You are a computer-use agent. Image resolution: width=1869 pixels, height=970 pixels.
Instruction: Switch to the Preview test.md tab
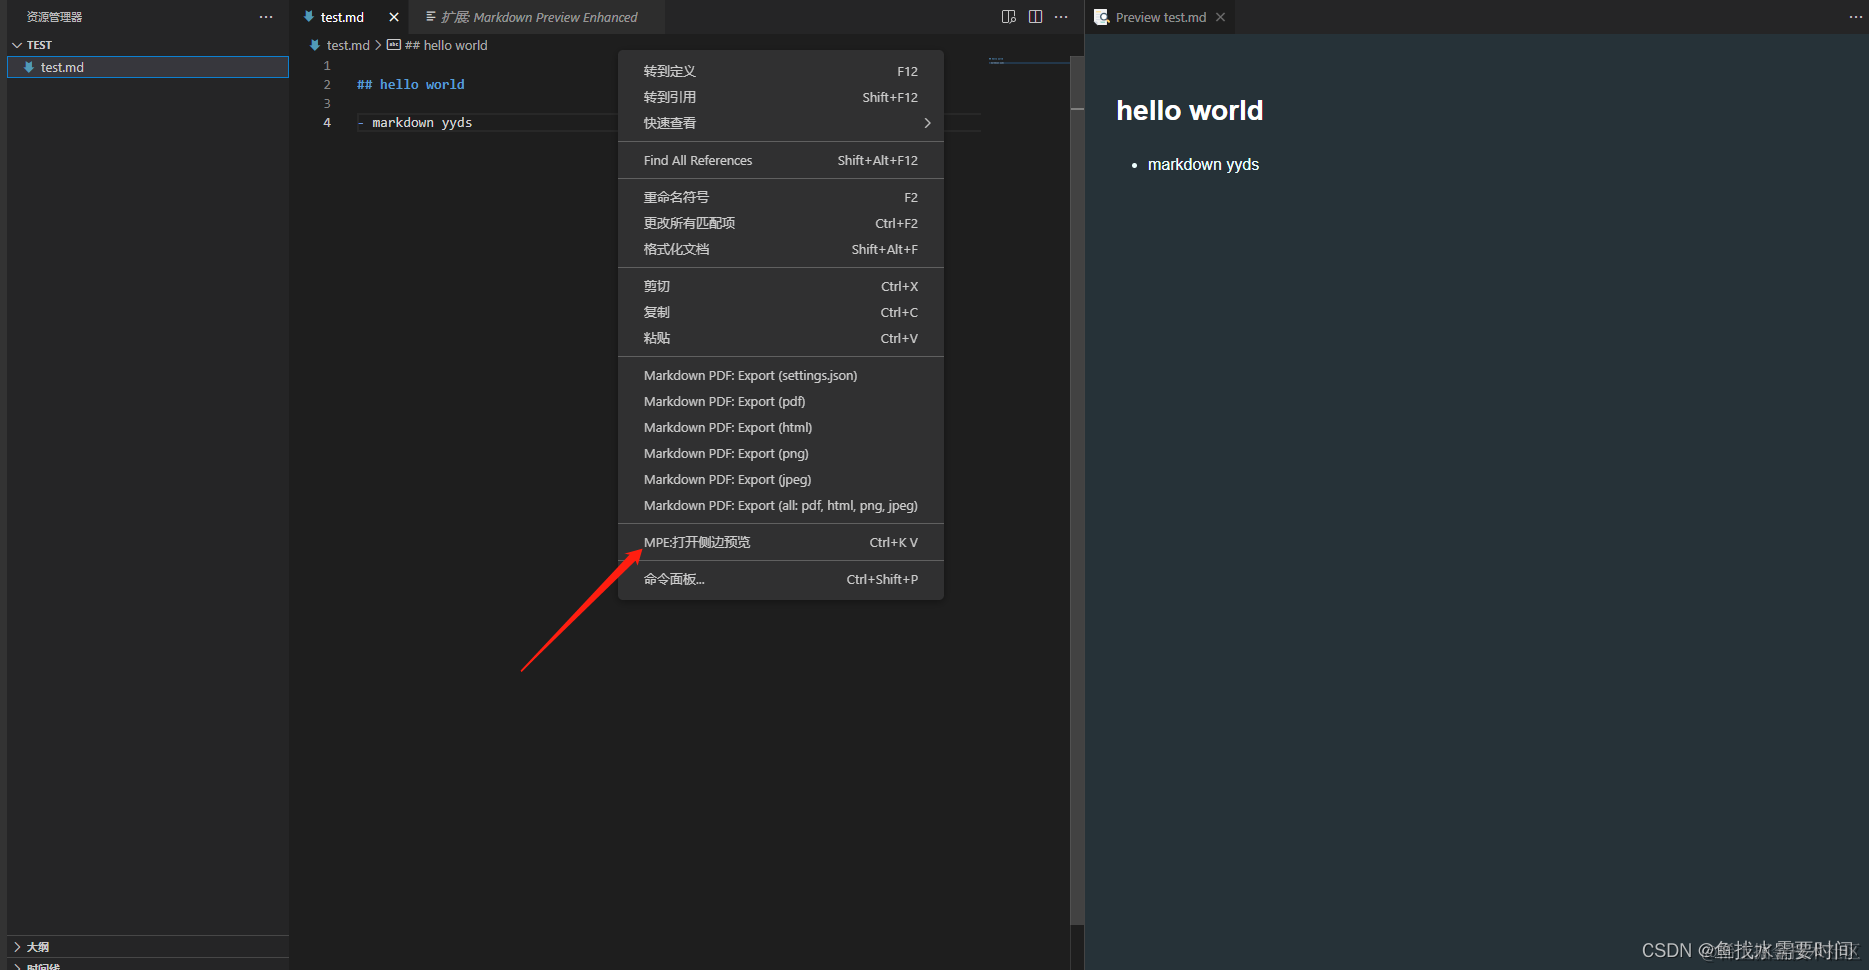click(x=1161, y=17)
